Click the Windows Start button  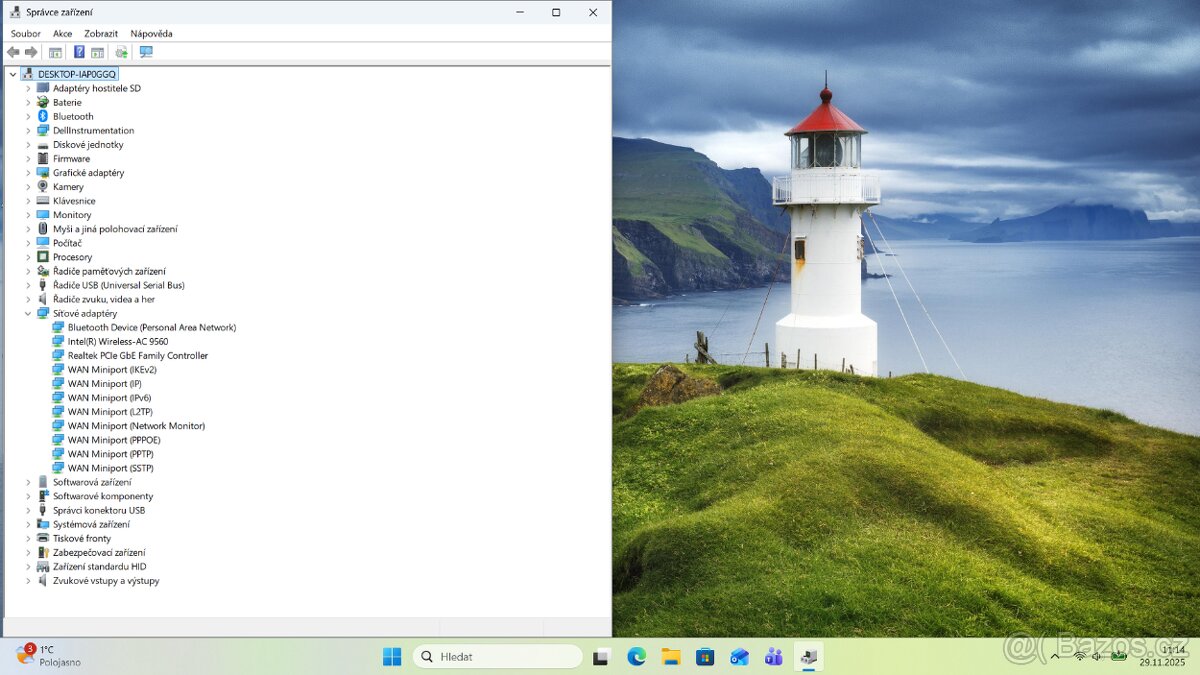tap(392, 657)
